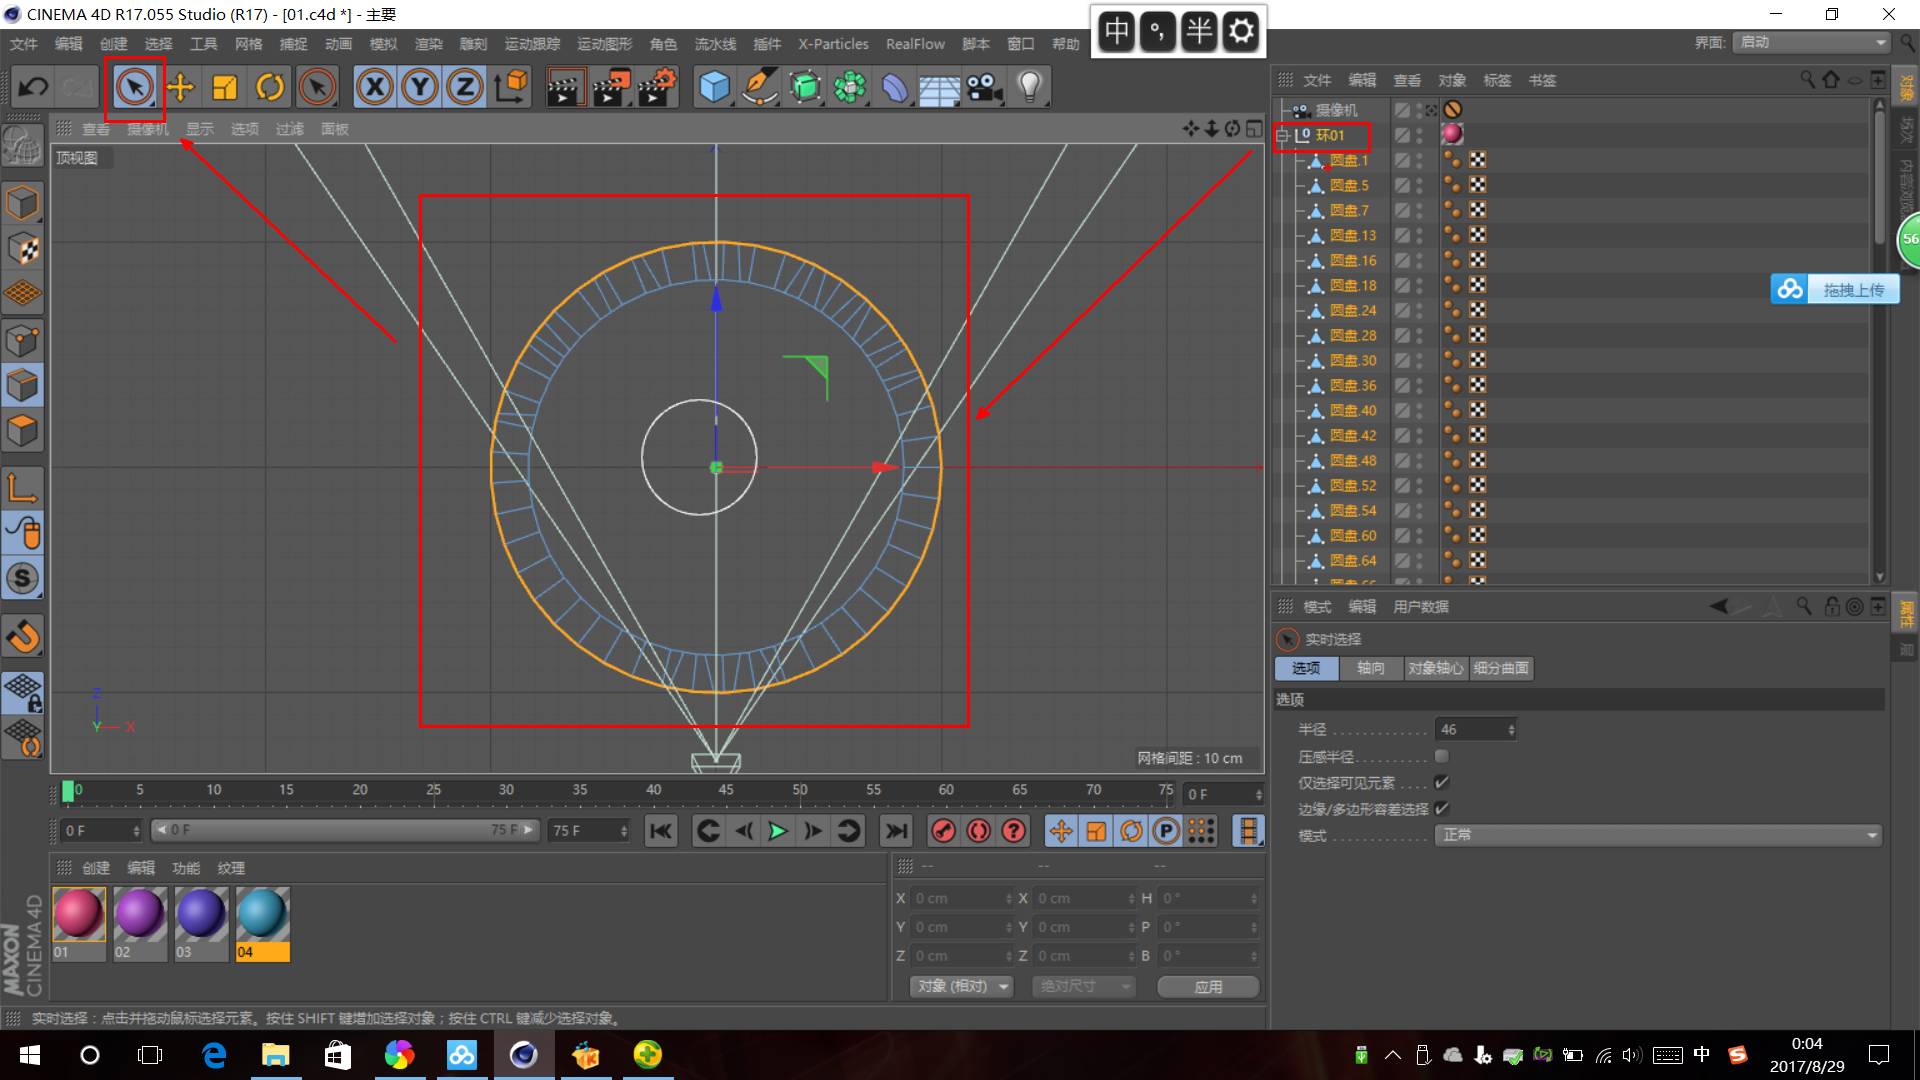The width and height of the screenshot is (1920, 1080).
Task: Choose the Rotate tool
Action: (270, 88)
